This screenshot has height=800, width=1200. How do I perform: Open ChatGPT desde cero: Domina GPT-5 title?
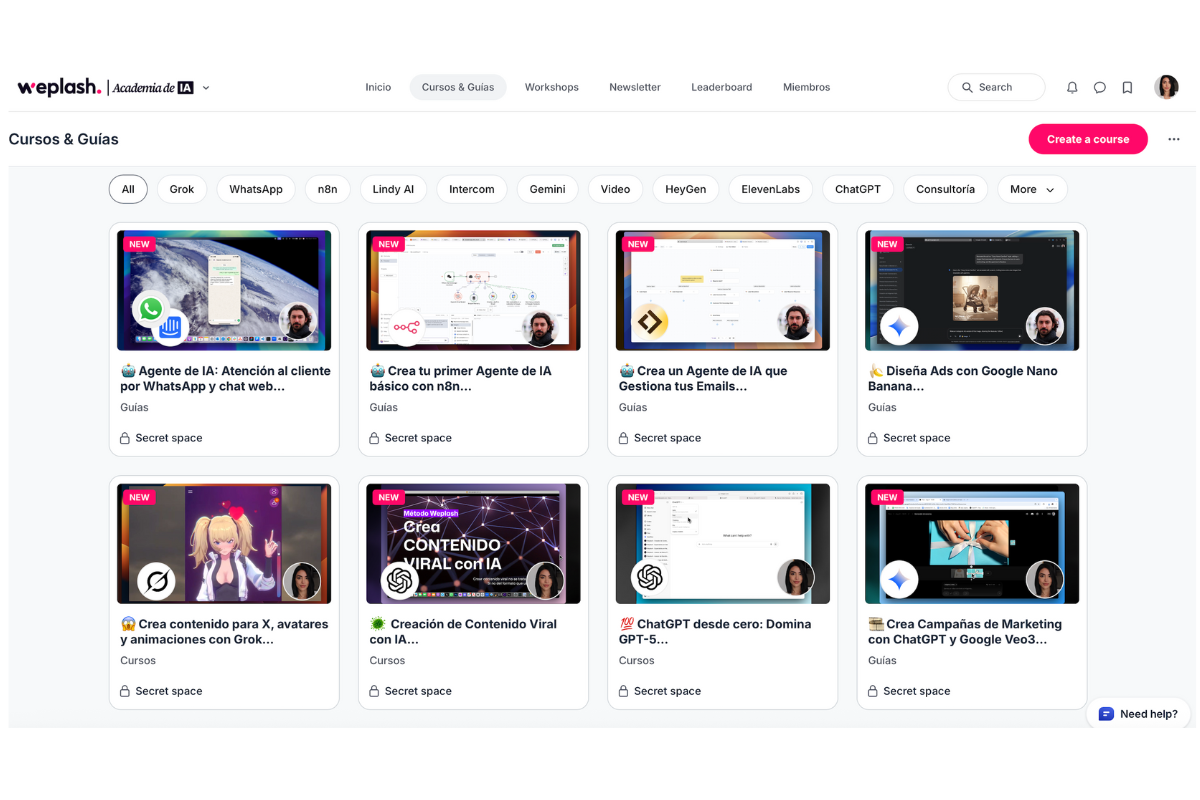coord(714,631)
